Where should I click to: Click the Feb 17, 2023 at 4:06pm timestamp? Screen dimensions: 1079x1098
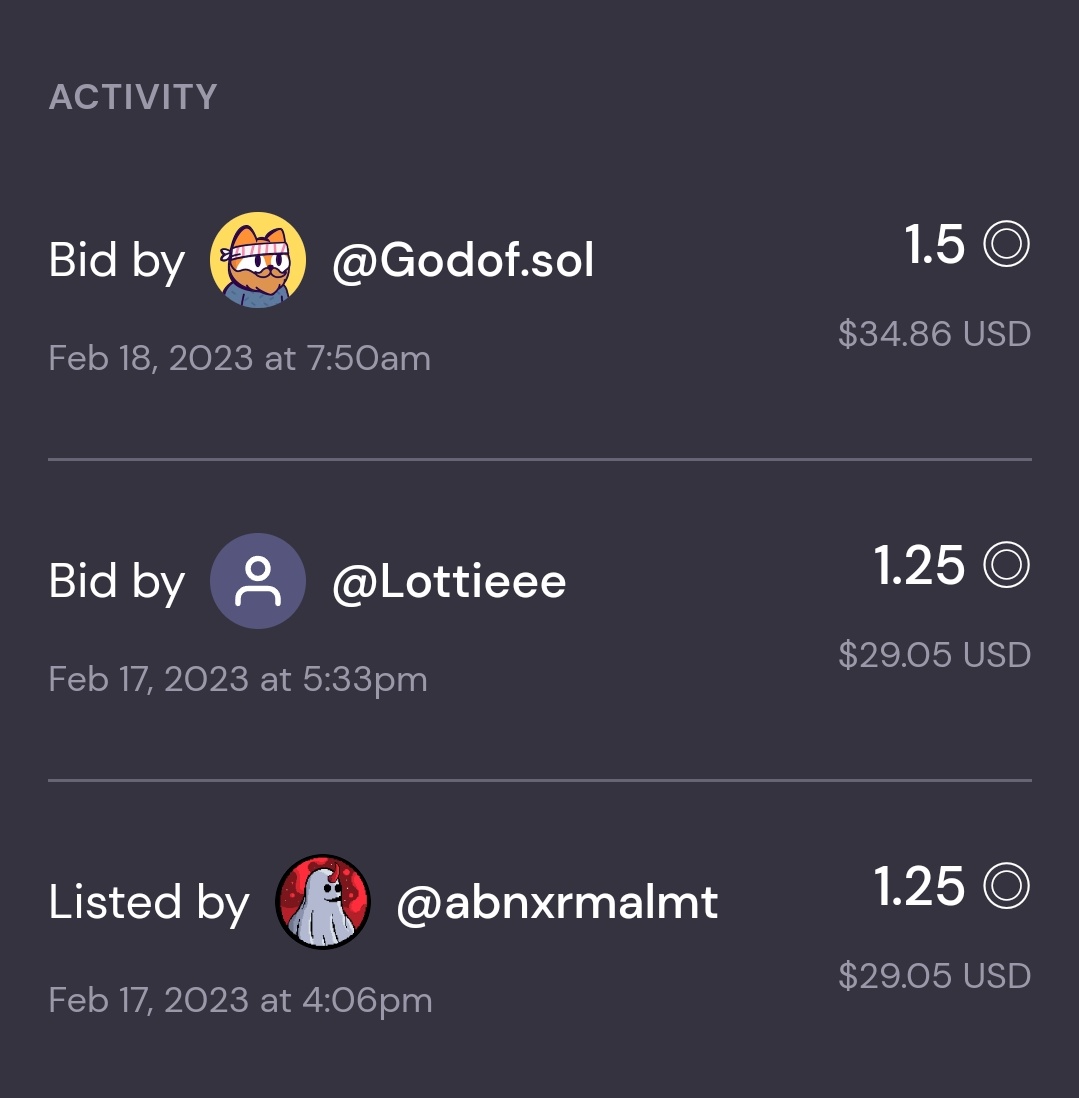click(240, 1000)
